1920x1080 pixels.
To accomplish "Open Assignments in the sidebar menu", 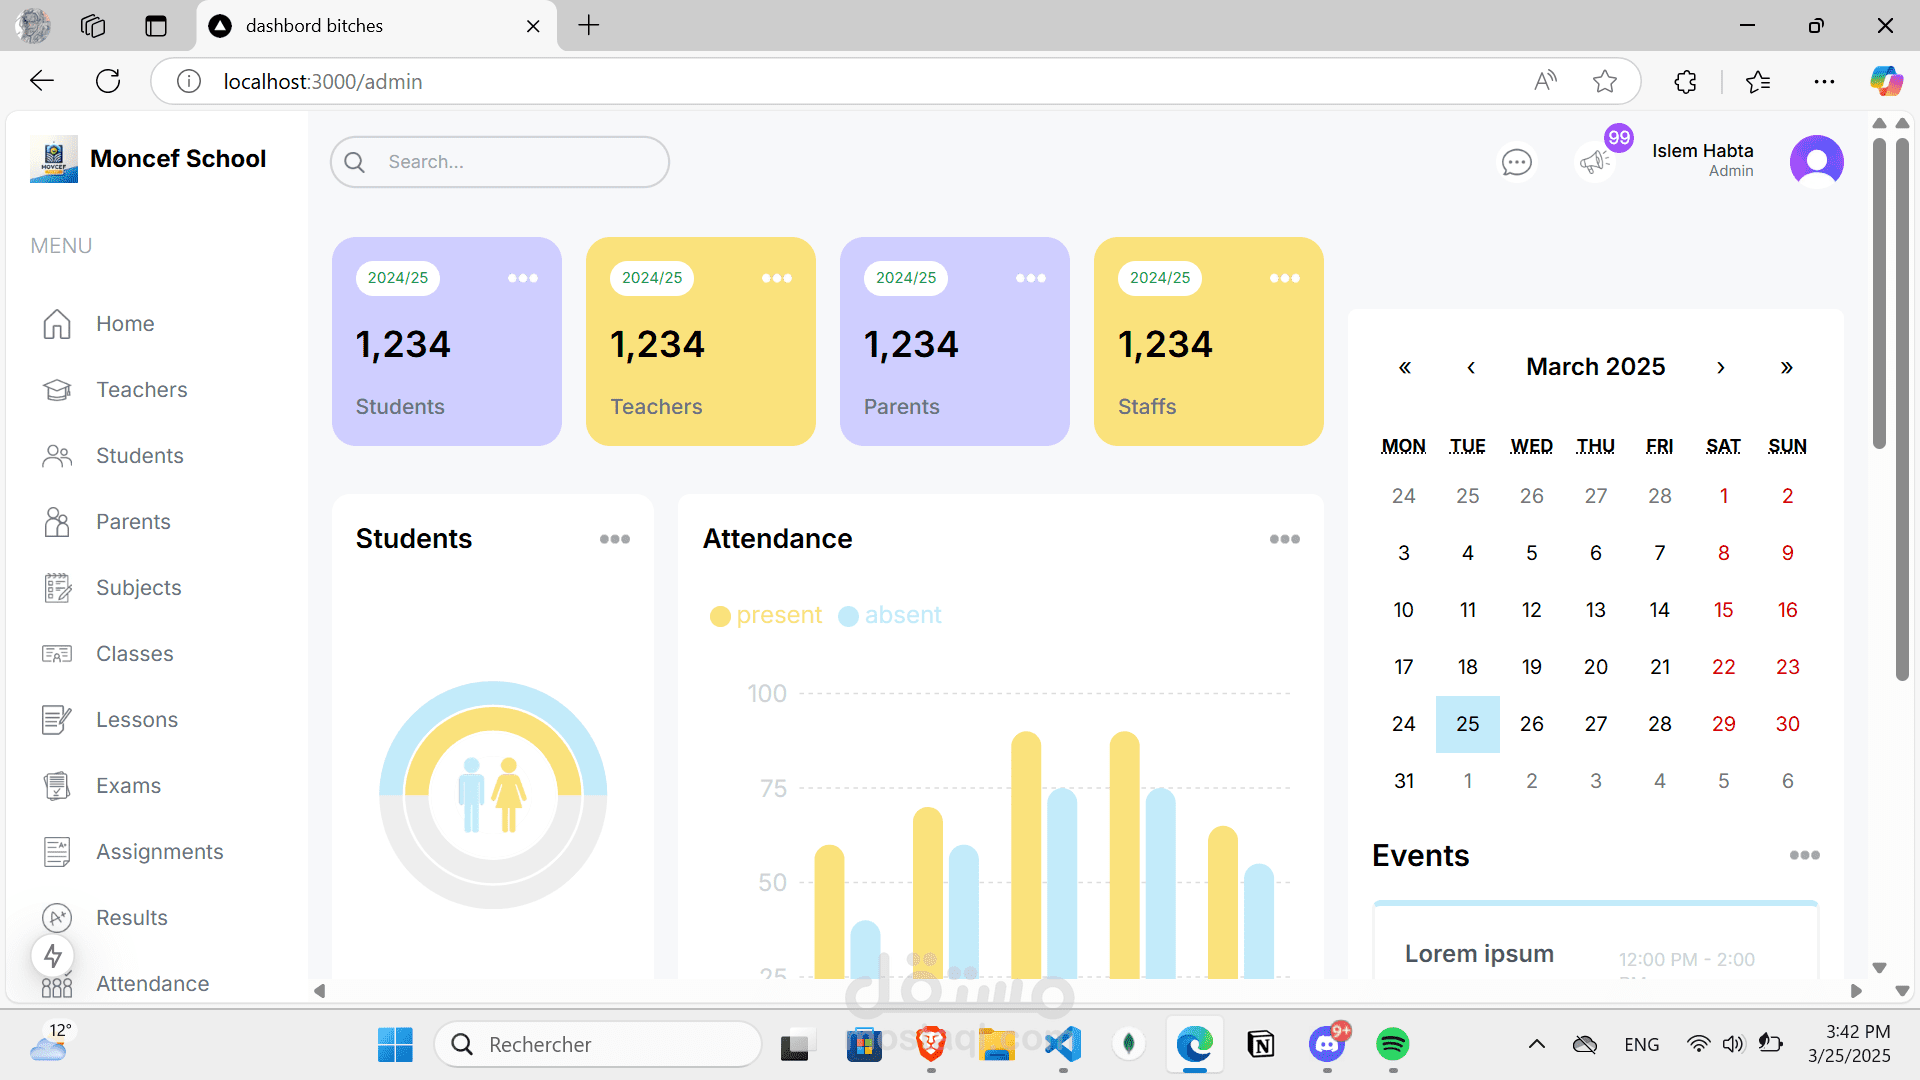I will pos(159,852).
